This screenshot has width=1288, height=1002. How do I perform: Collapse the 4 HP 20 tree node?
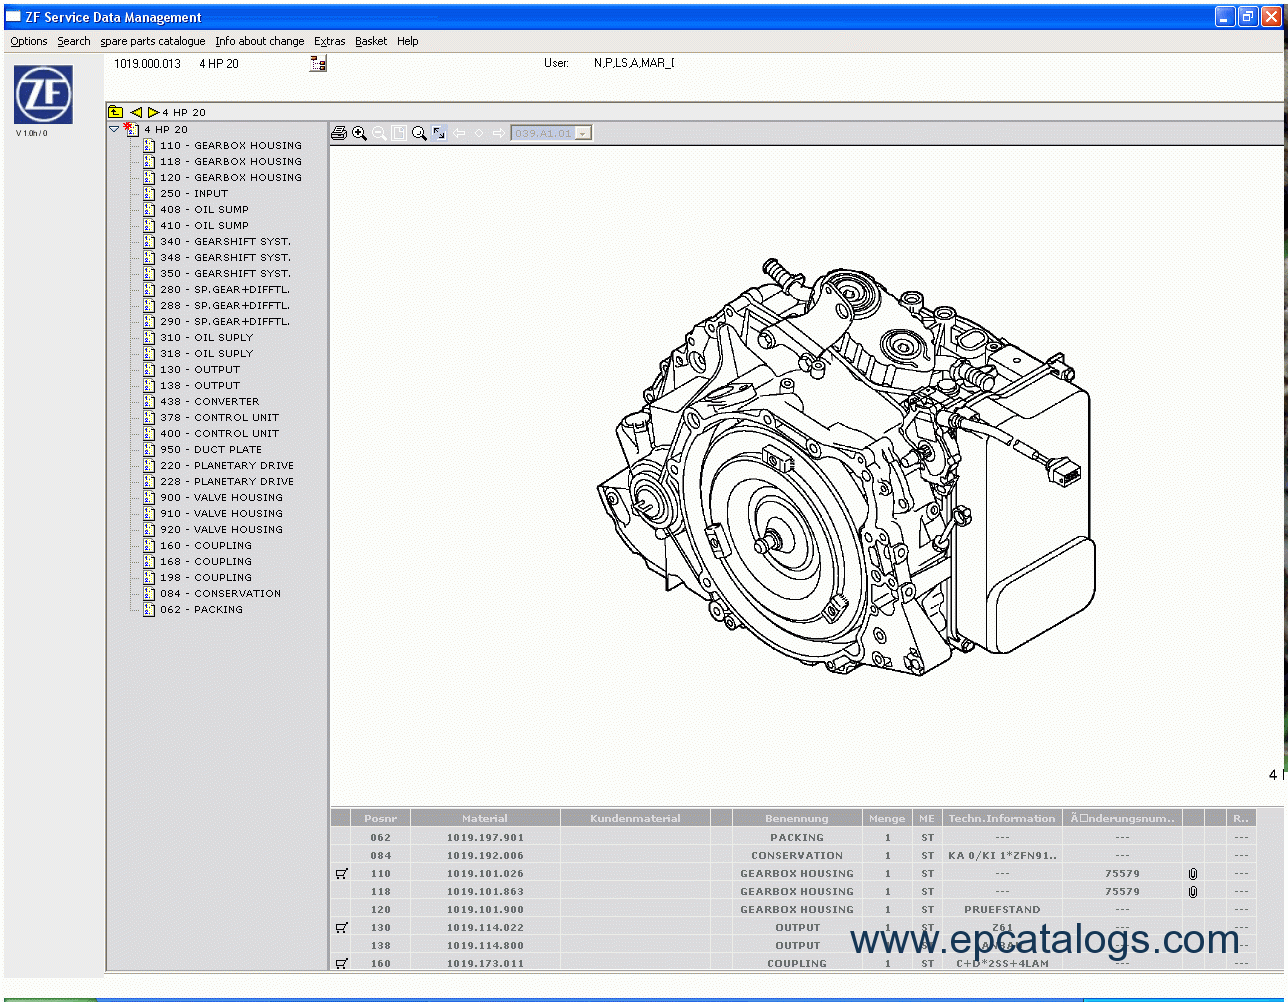tap(114, 129)
